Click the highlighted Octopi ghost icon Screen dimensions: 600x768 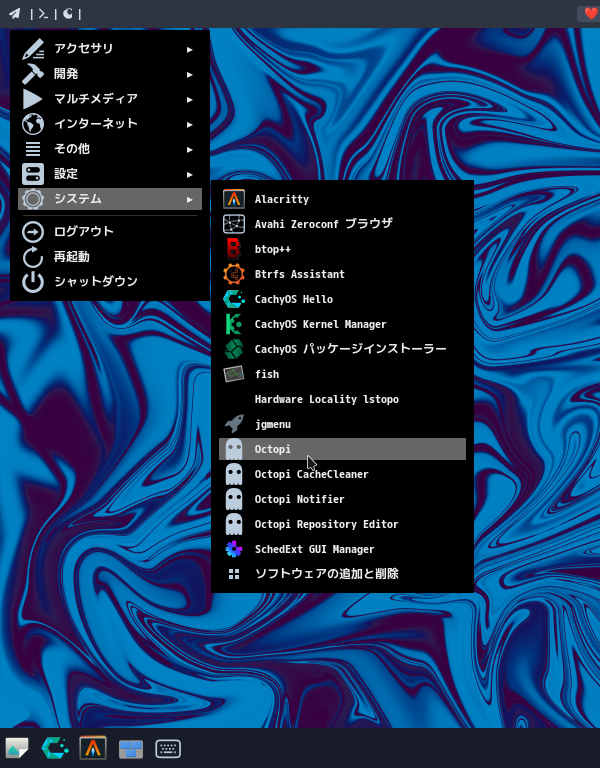point(234,449)
